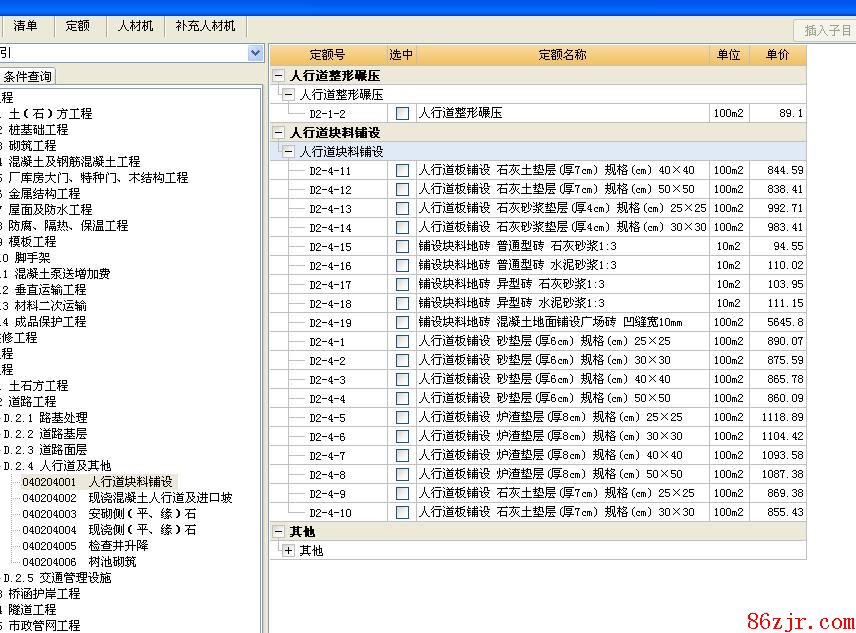Open the 定额 tab
856x633 pixels.
pos(77,26)
